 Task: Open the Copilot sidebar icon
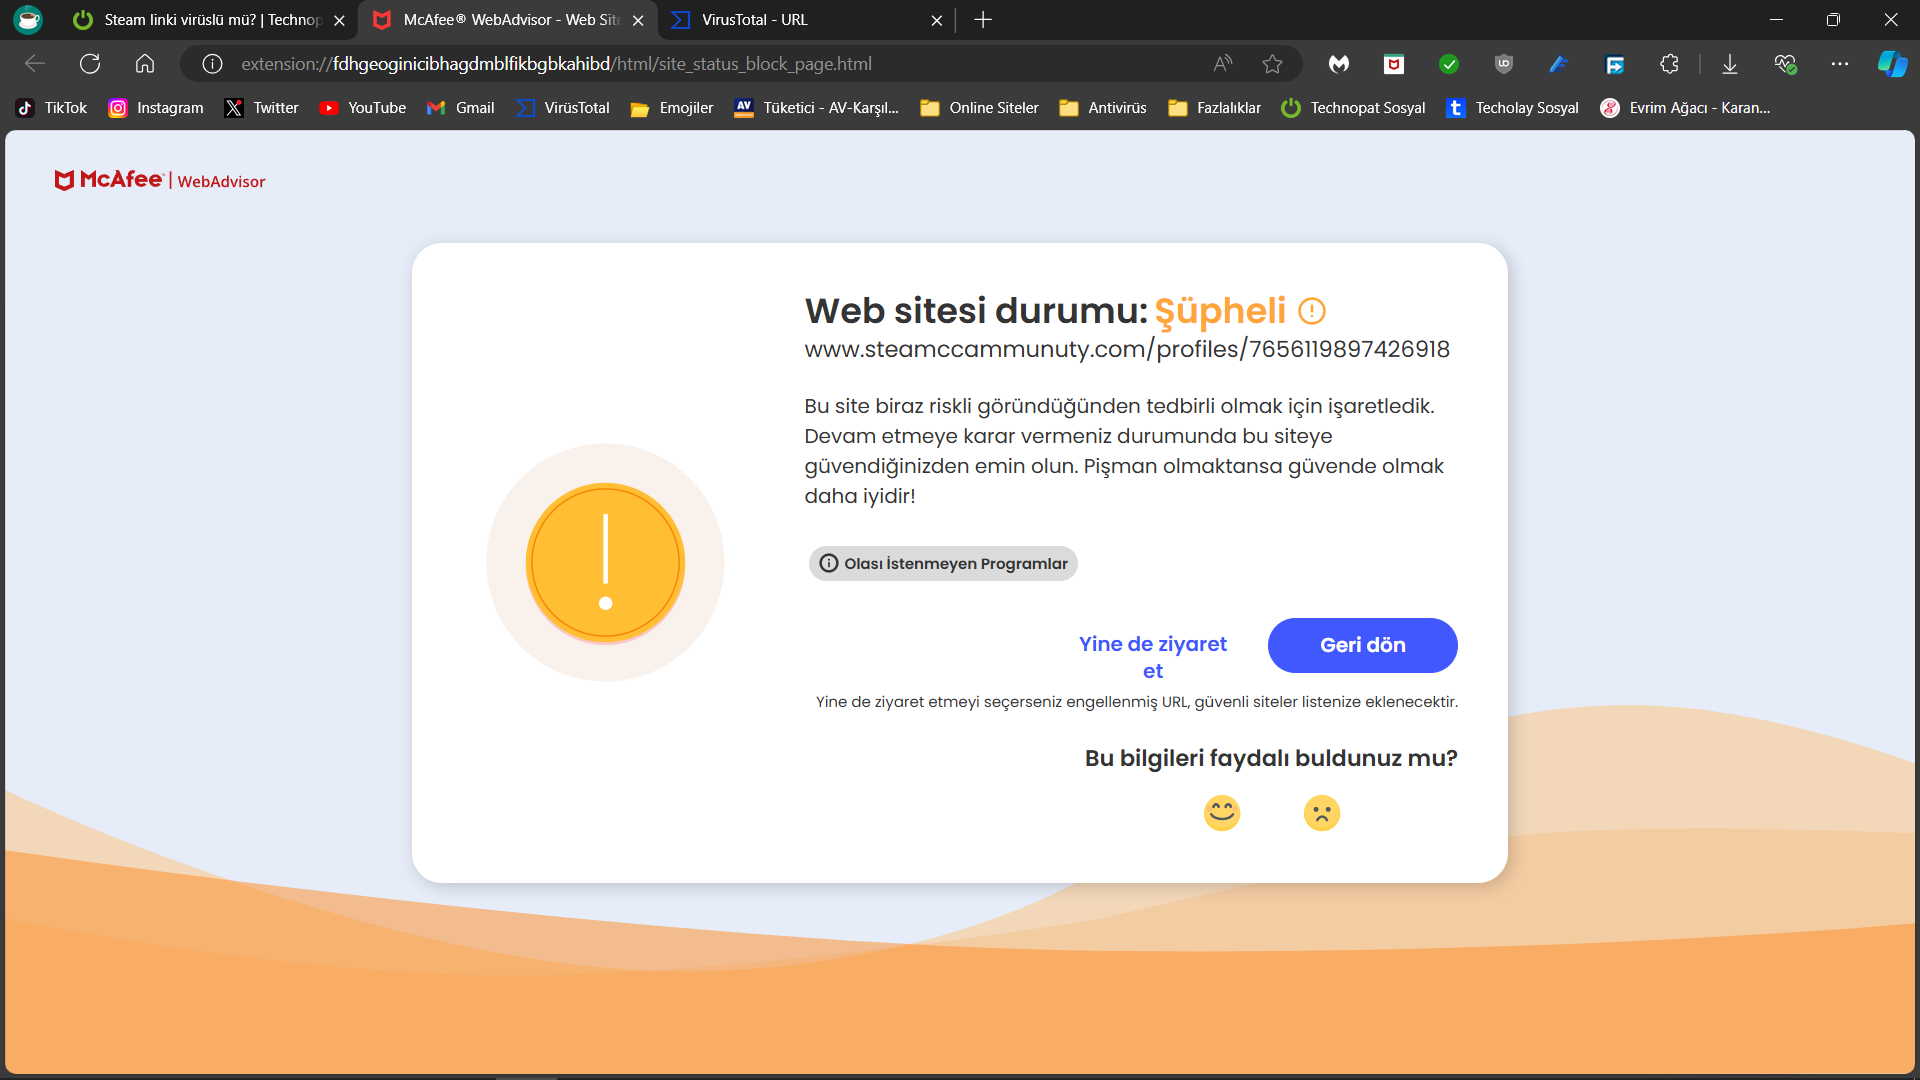pos(1892,64)
